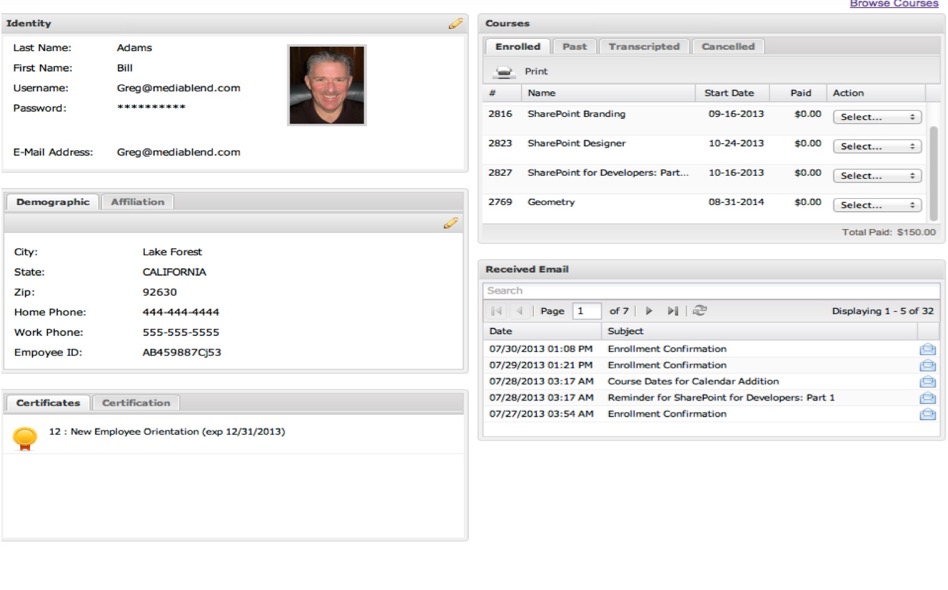The height and width of the screenshot is (590, 948).
Task: Click the Browse Courses link
Action: pyautogui.click(x=893, y=4)
